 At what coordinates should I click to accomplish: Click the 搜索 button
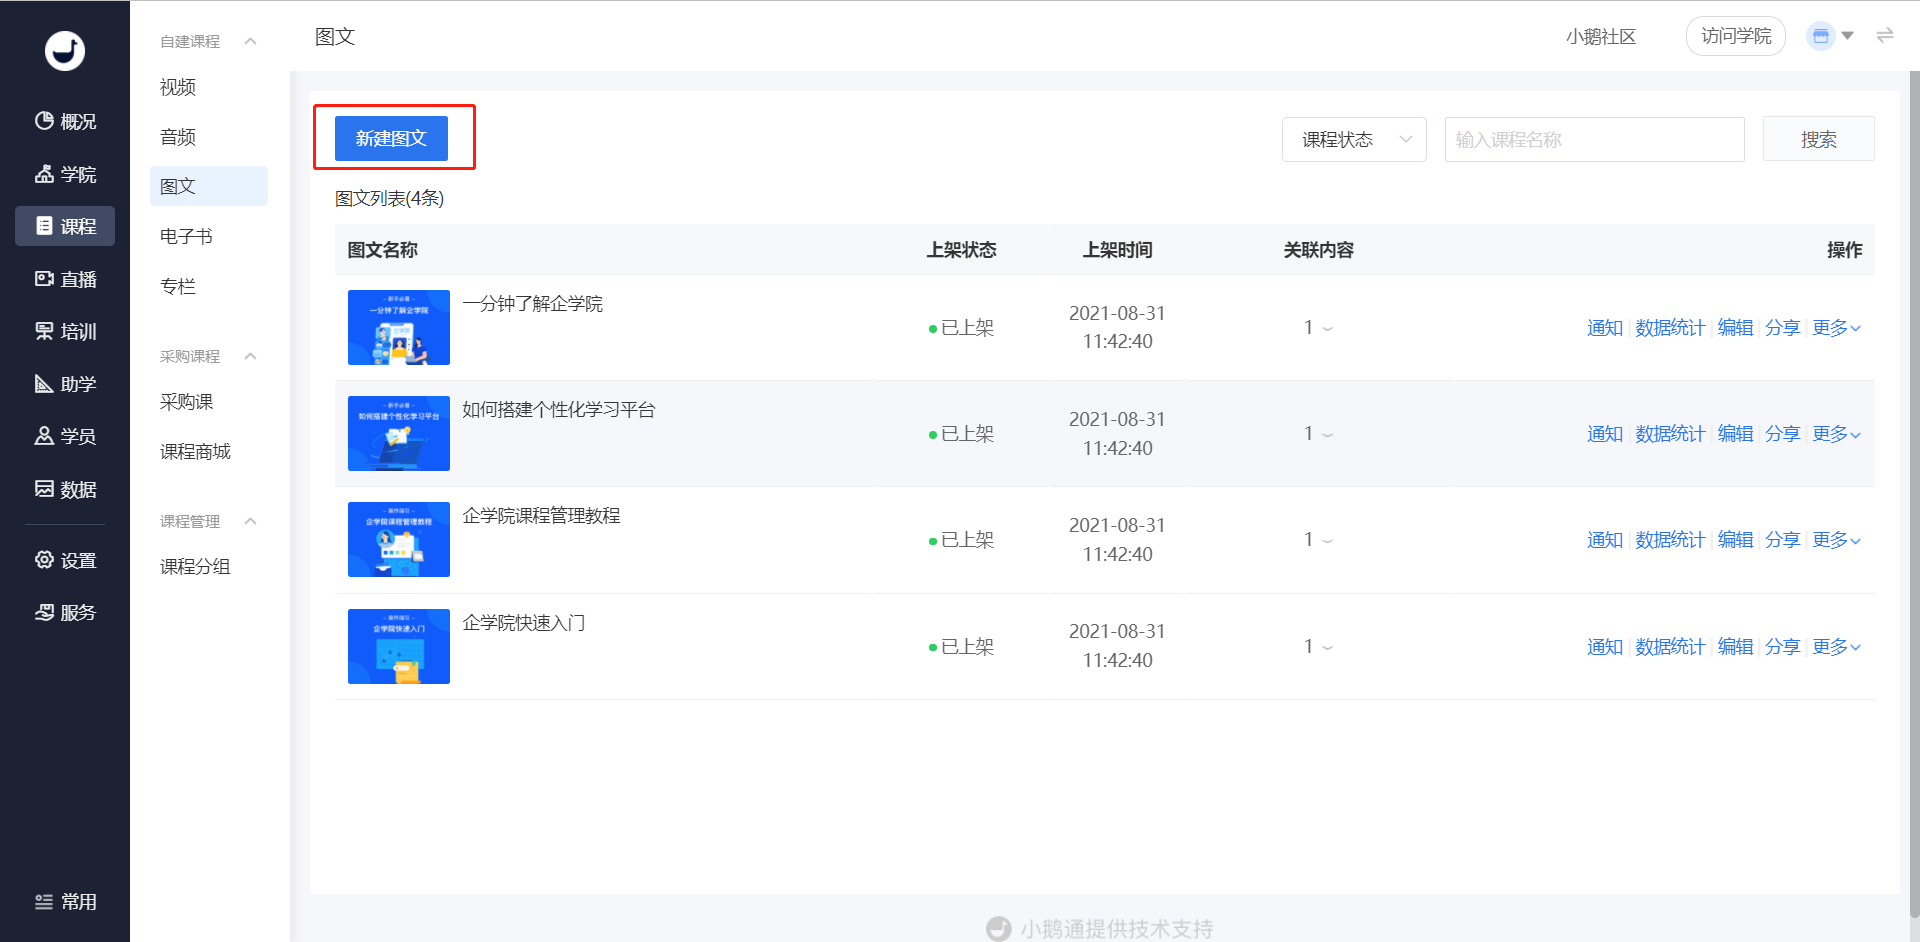(1818, 139)
